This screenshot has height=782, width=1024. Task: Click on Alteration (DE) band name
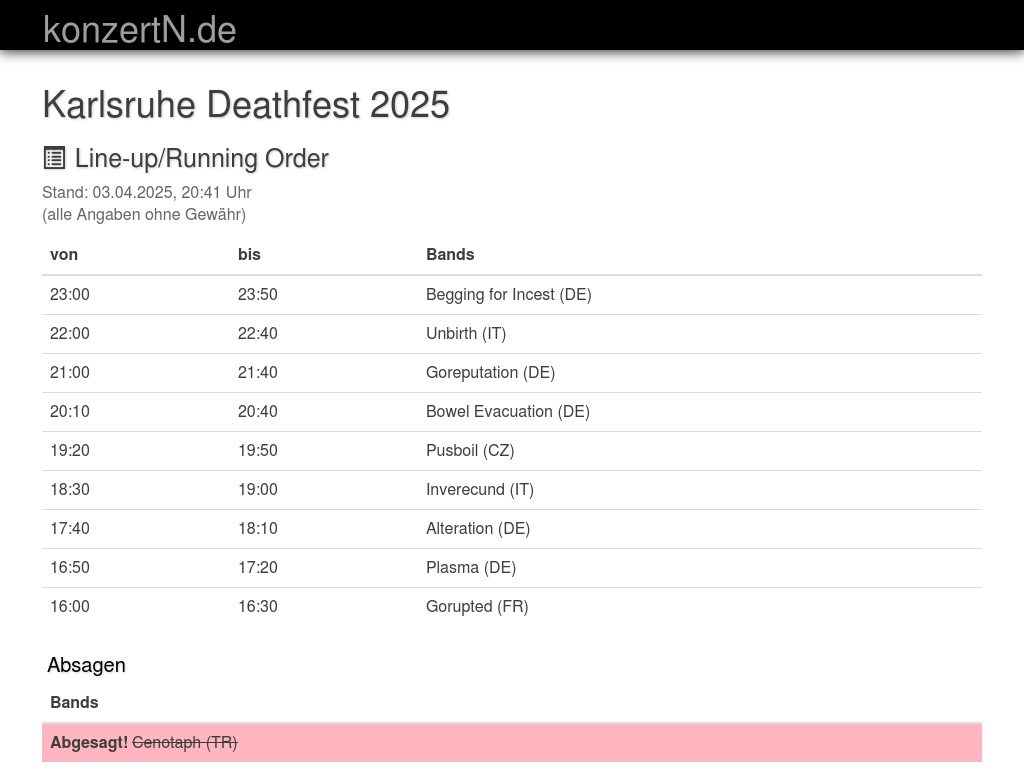pyautogui.click(x=477, y=528)
